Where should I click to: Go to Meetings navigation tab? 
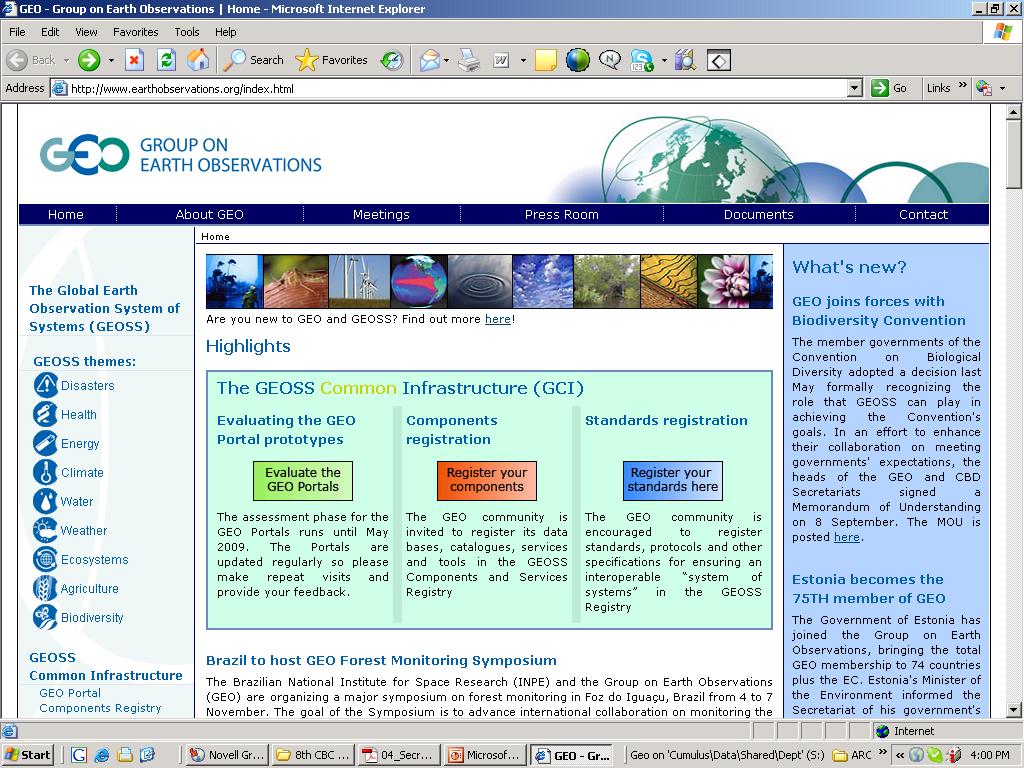click(x=381, y=214)
